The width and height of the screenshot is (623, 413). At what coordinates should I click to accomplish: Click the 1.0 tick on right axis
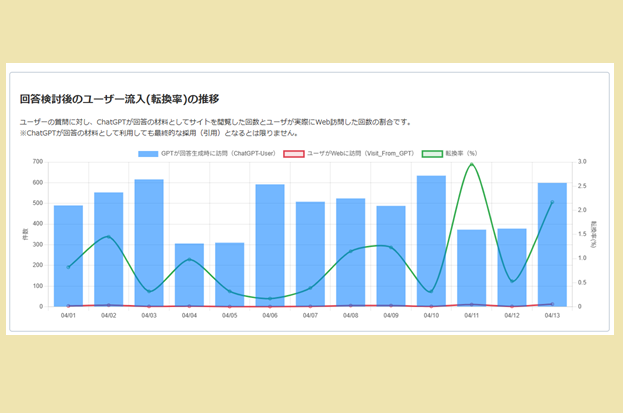582,258
